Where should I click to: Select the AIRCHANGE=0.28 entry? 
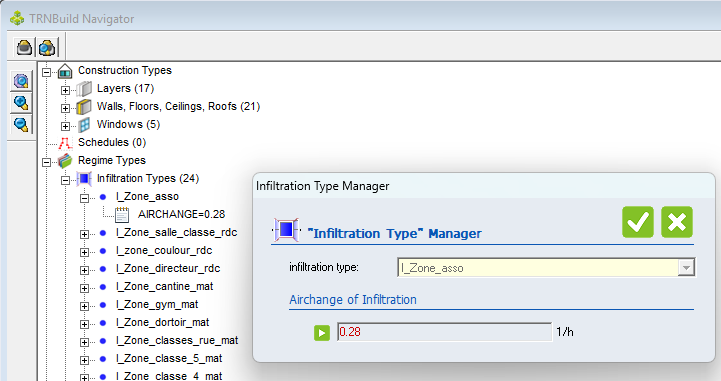coord(181,214)
